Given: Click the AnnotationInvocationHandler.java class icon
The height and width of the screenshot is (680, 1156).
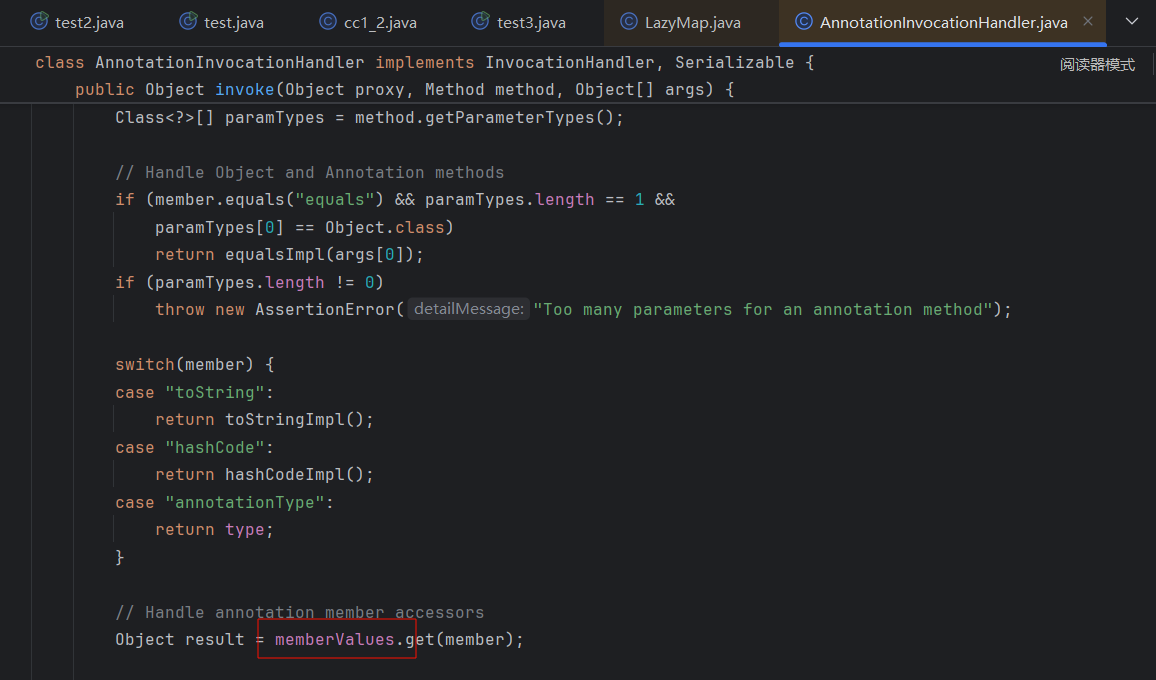Looking at the screenshot, I should [x=803, y=22].
